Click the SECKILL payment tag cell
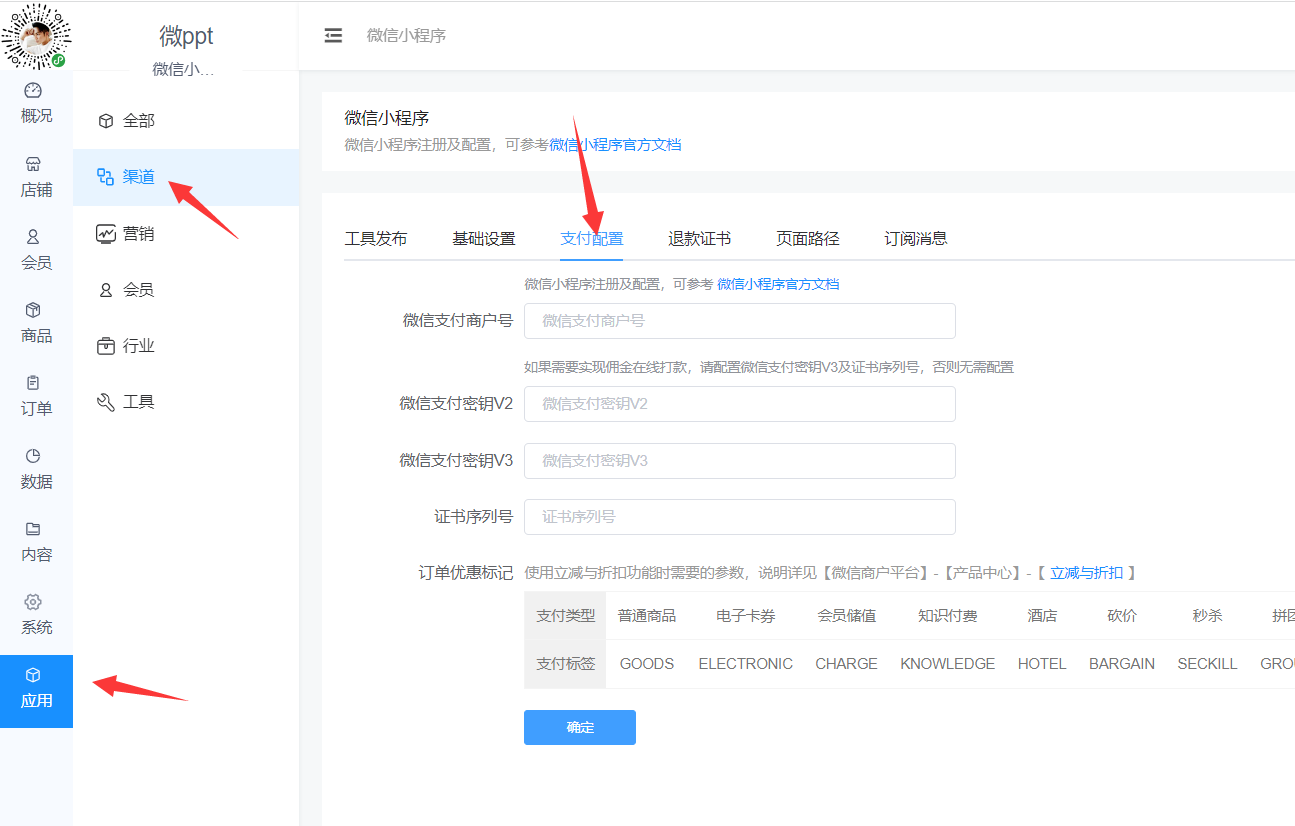1295x826 pixels. (1207, 664)
